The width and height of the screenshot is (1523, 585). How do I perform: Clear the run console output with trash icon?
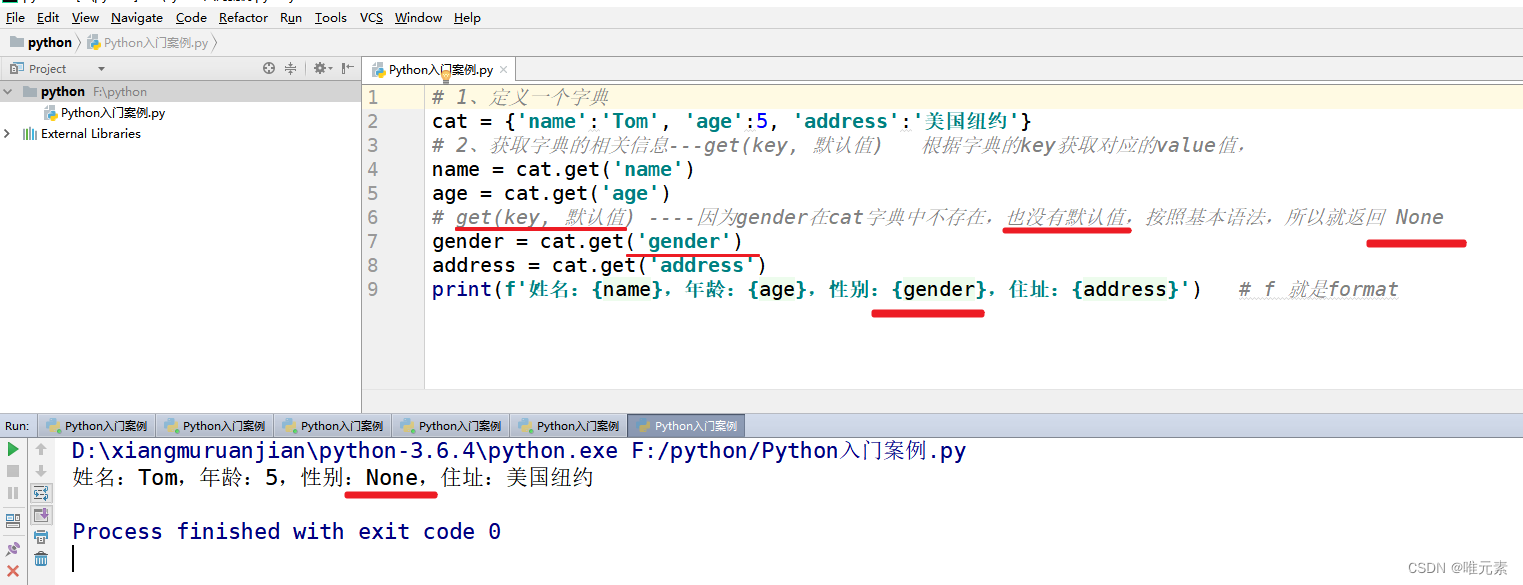click(40, 558)
